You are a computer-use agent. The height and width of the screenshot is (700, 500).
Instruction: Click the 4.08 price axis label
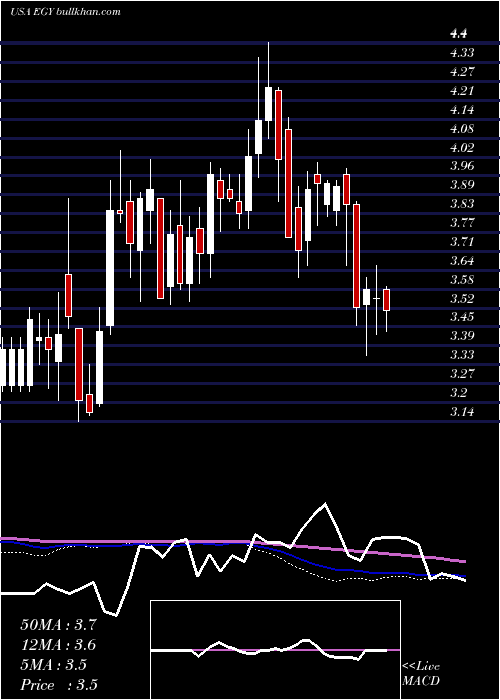462,129
